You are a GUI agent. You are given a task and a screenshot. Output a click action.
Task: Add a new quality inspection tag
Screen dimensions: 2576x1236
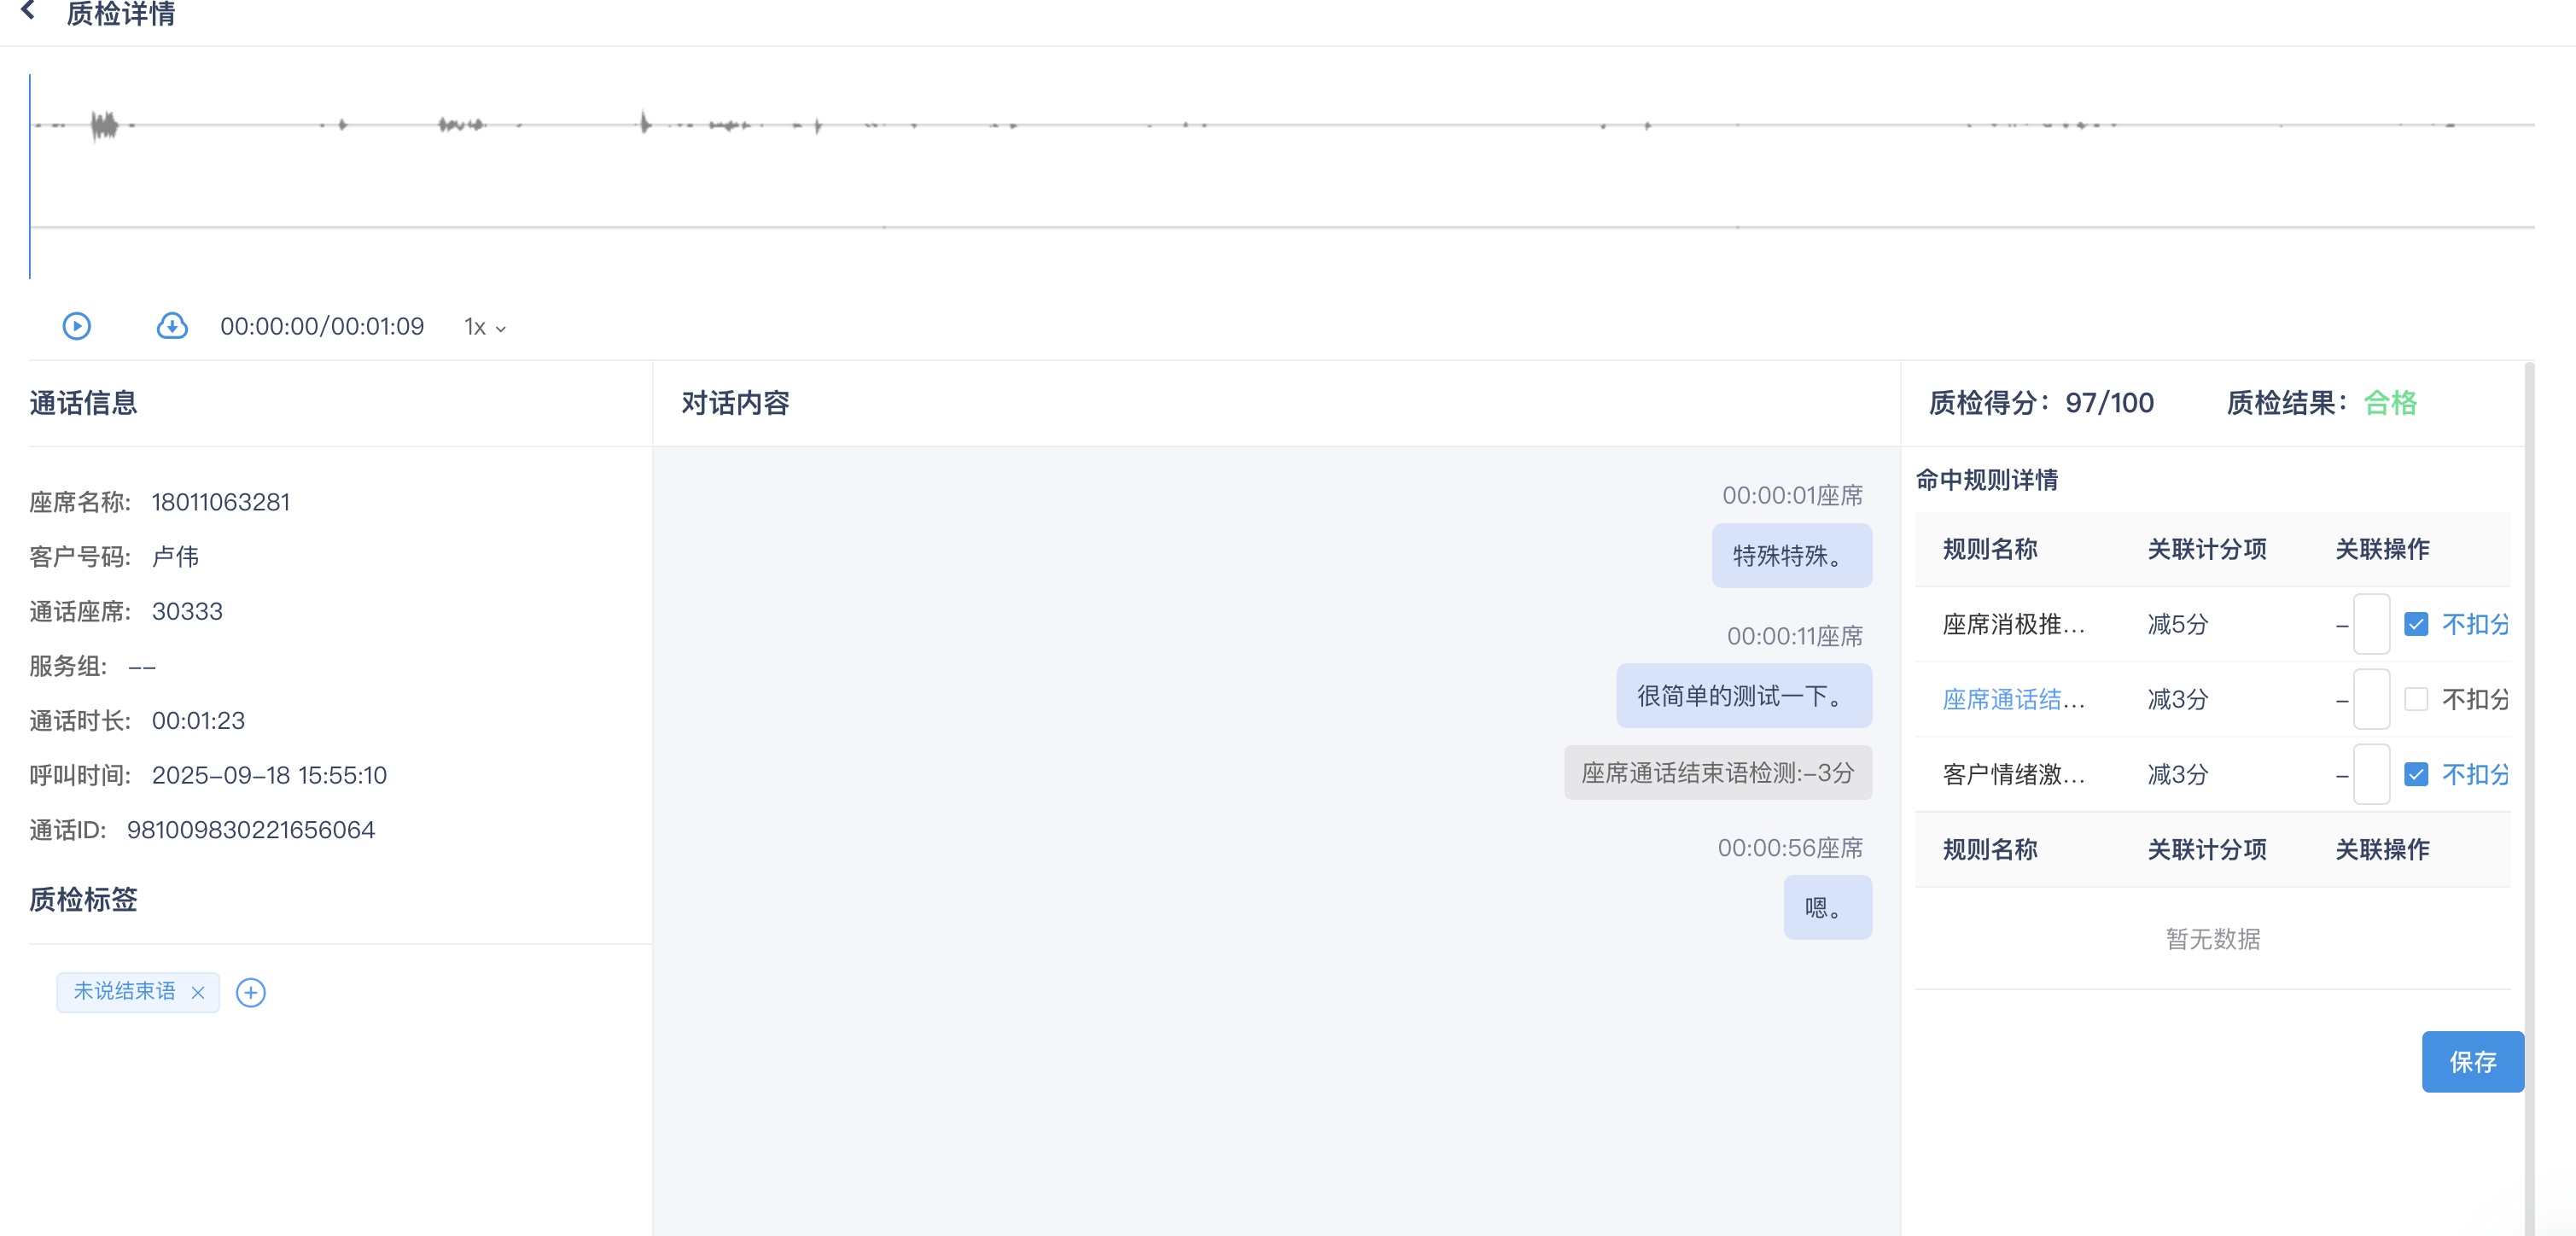[x=250, y=992]
